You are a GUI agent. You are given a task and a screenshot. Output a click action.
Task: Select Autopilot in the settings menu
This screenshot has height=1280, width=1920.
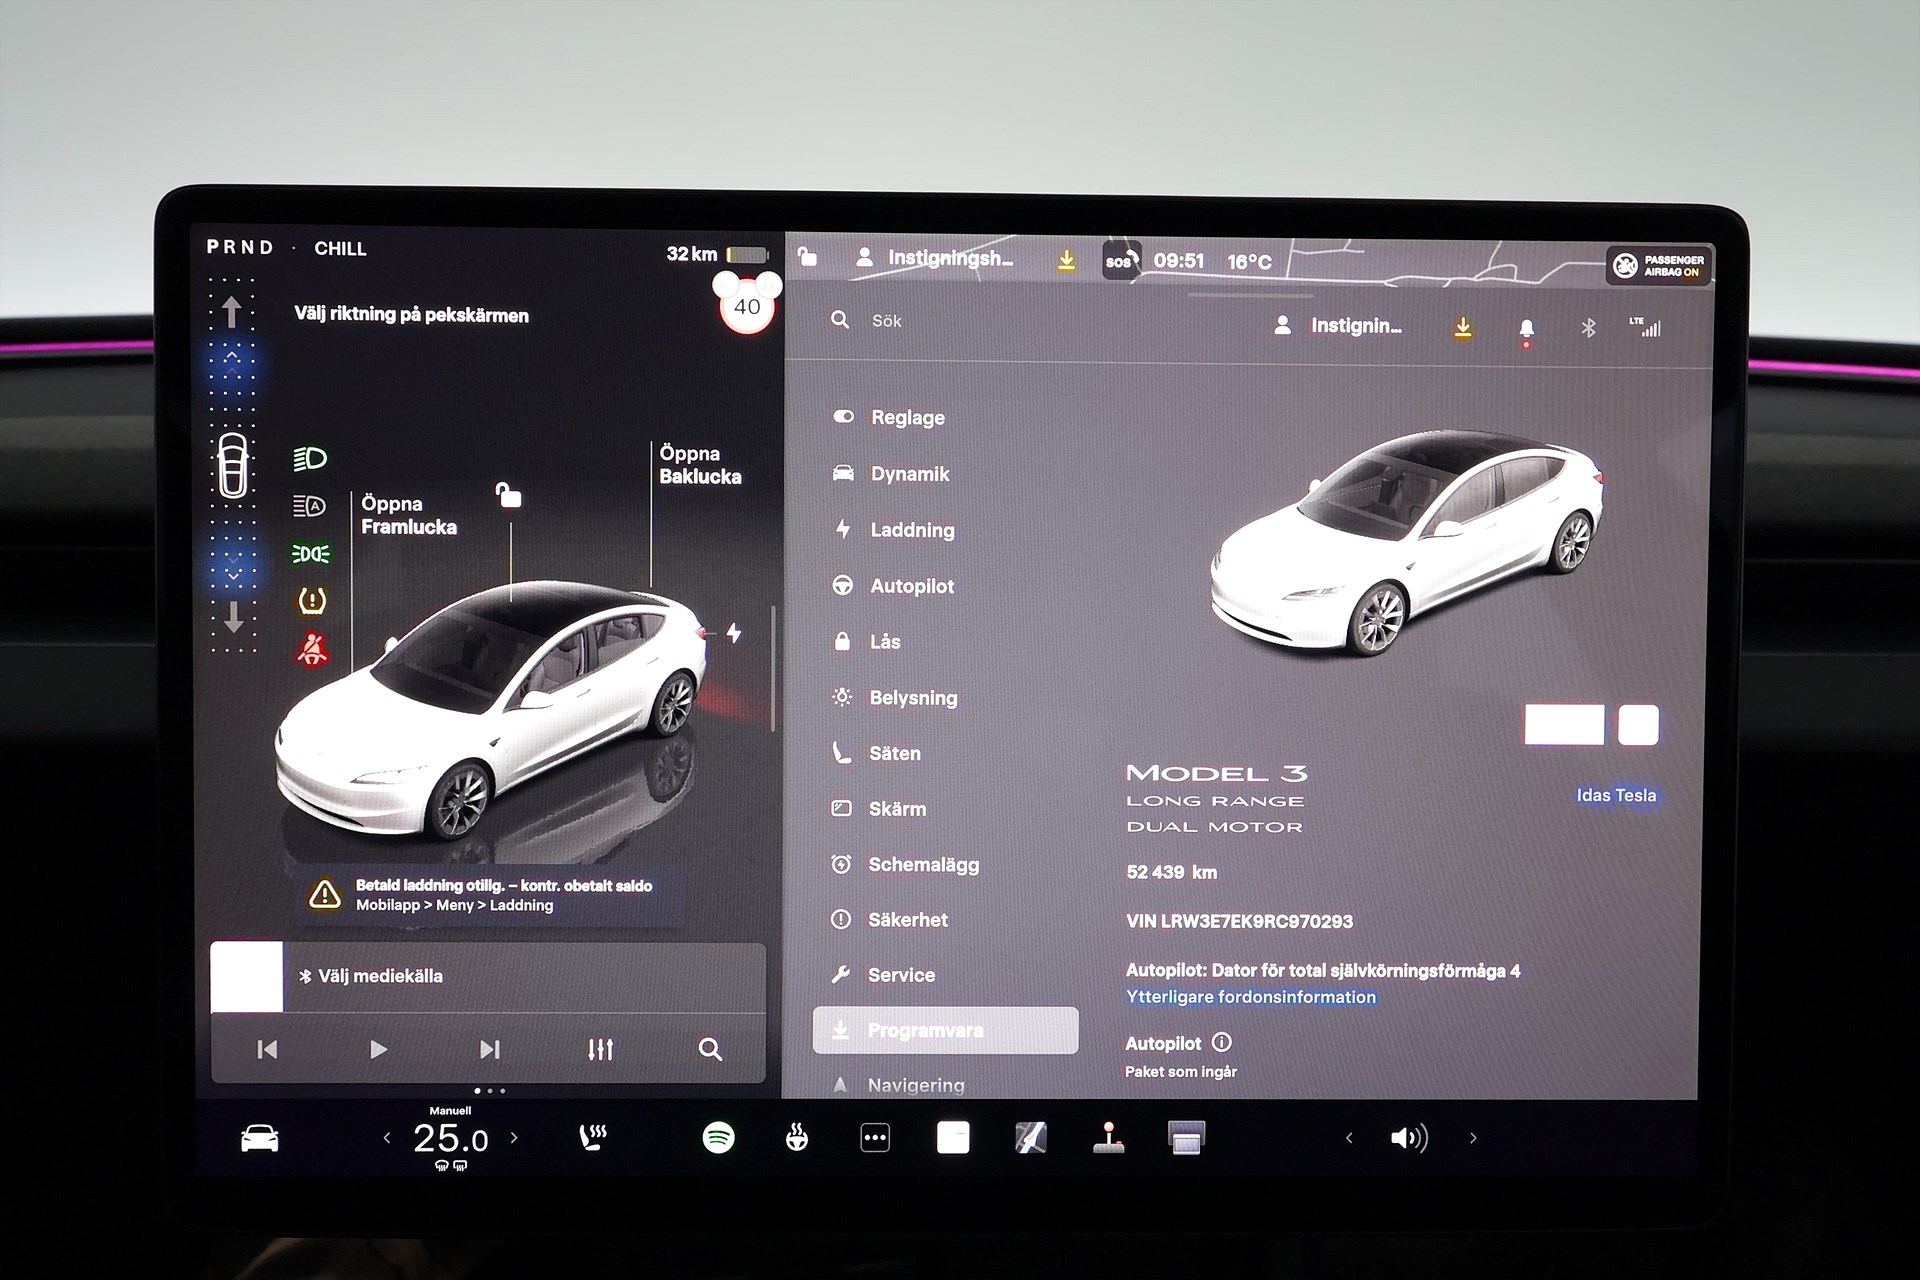click(x=912, y=586)
